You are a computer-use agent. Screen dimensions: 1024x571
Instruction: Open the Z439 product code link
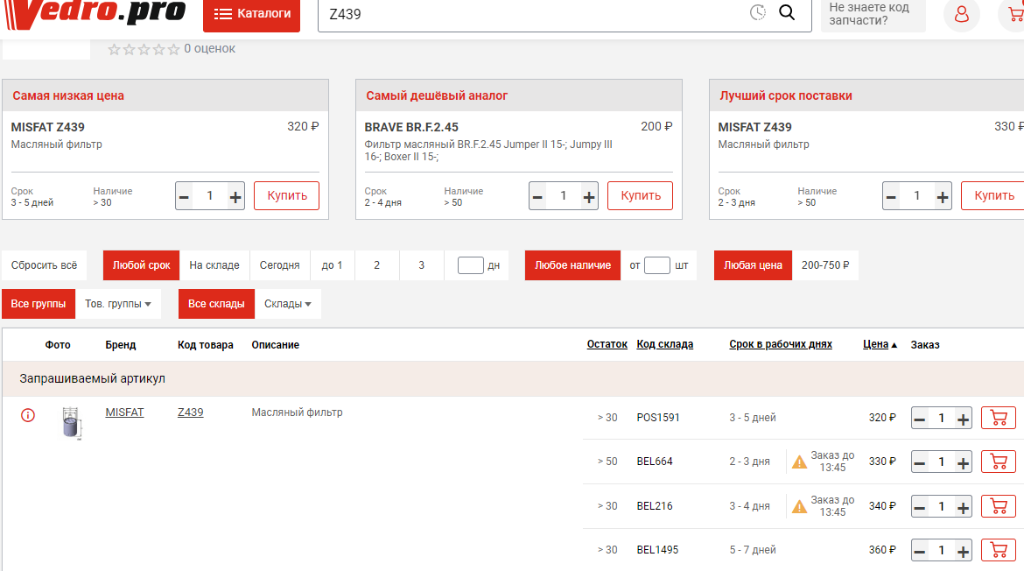pyautogui.click(x=190, y=412)
